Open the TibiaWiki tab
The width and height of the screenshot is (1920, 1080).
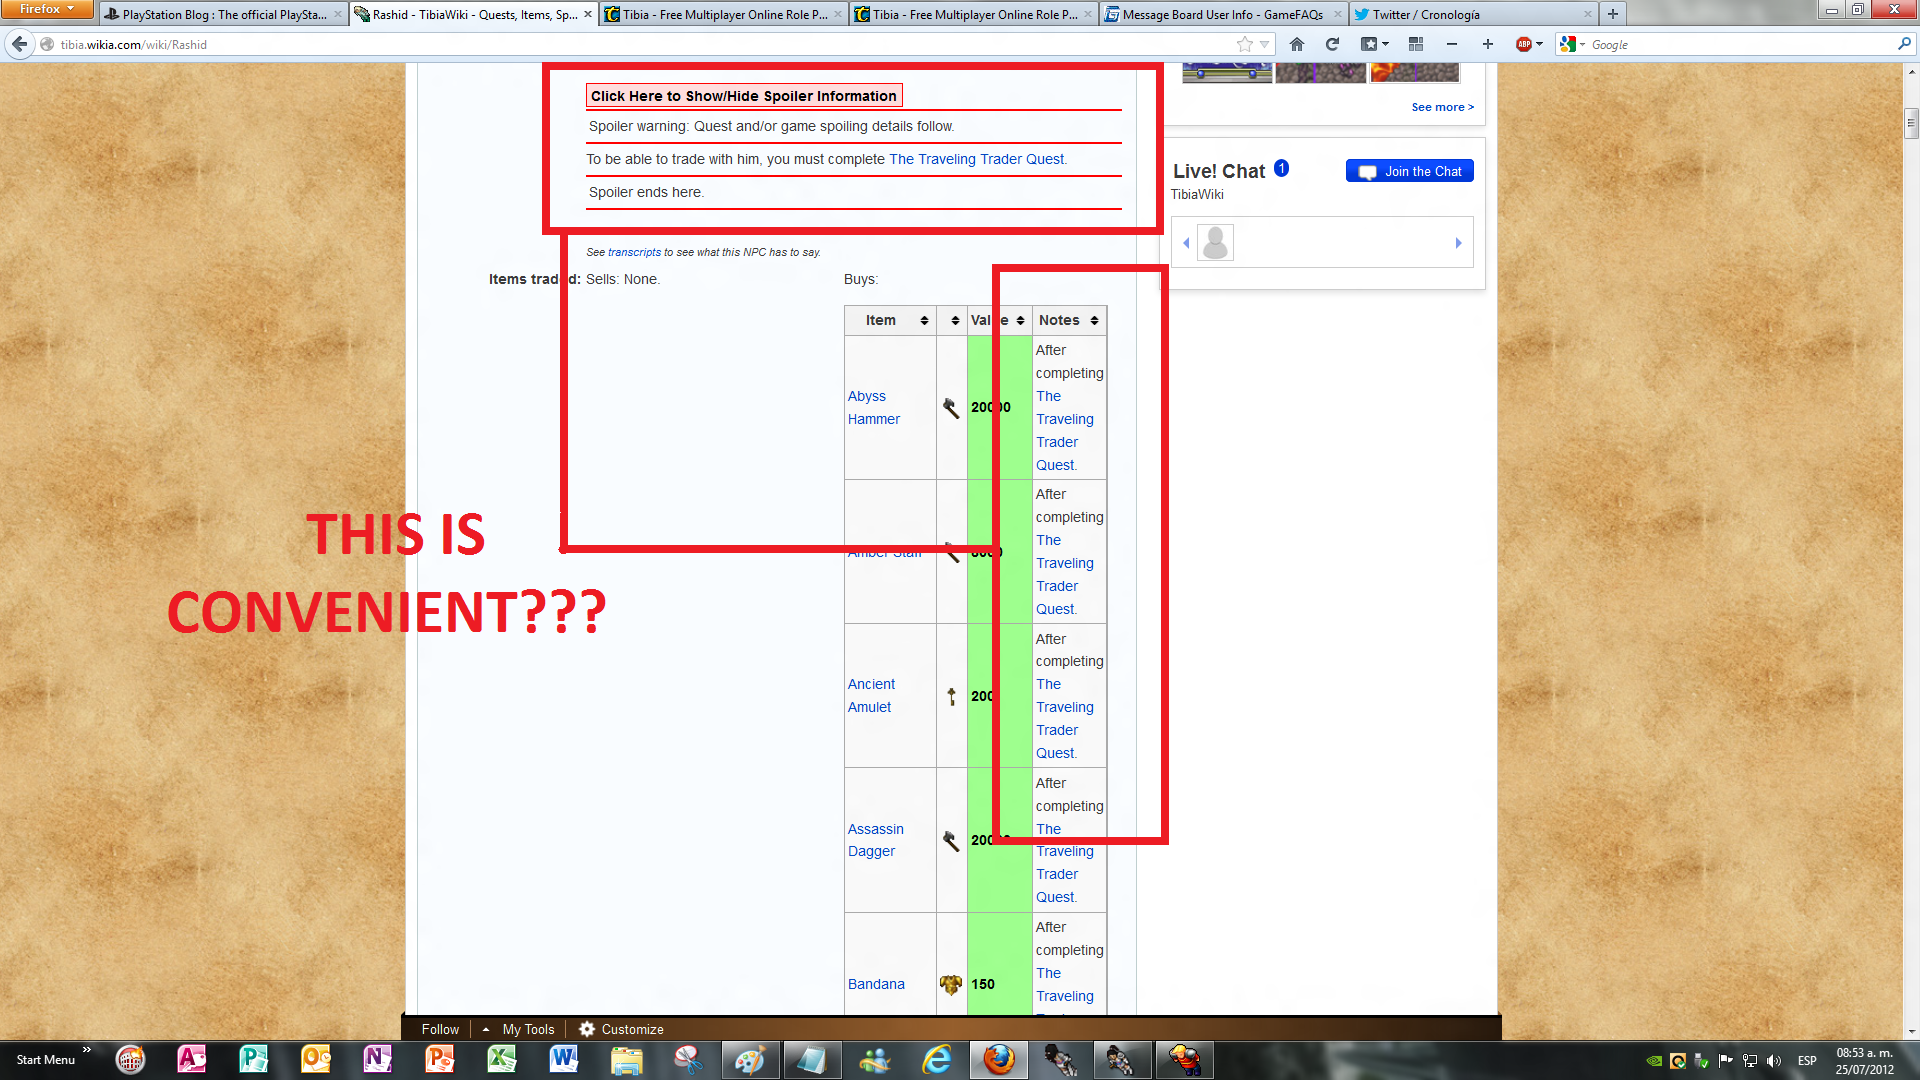pos(468,13)
